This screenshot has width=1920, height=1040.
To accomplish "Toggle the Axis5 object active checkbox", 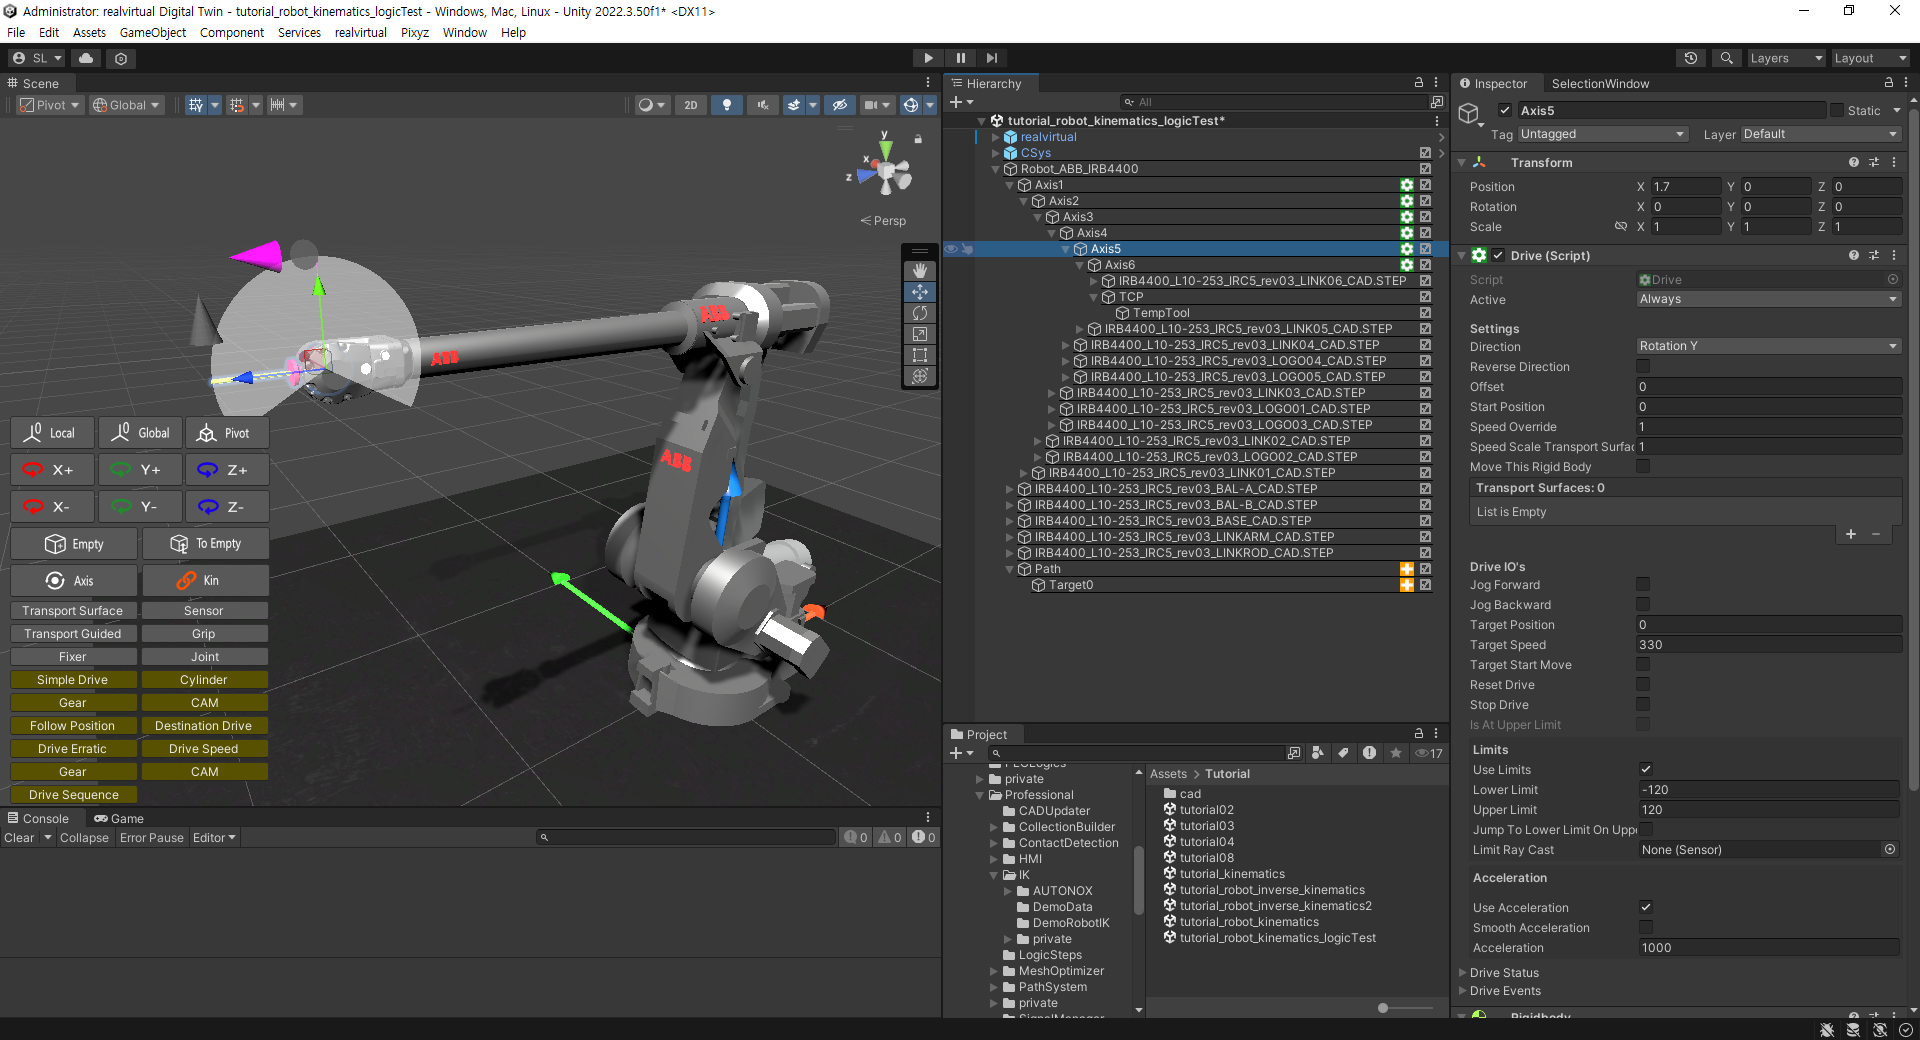I will [1505, 111].
